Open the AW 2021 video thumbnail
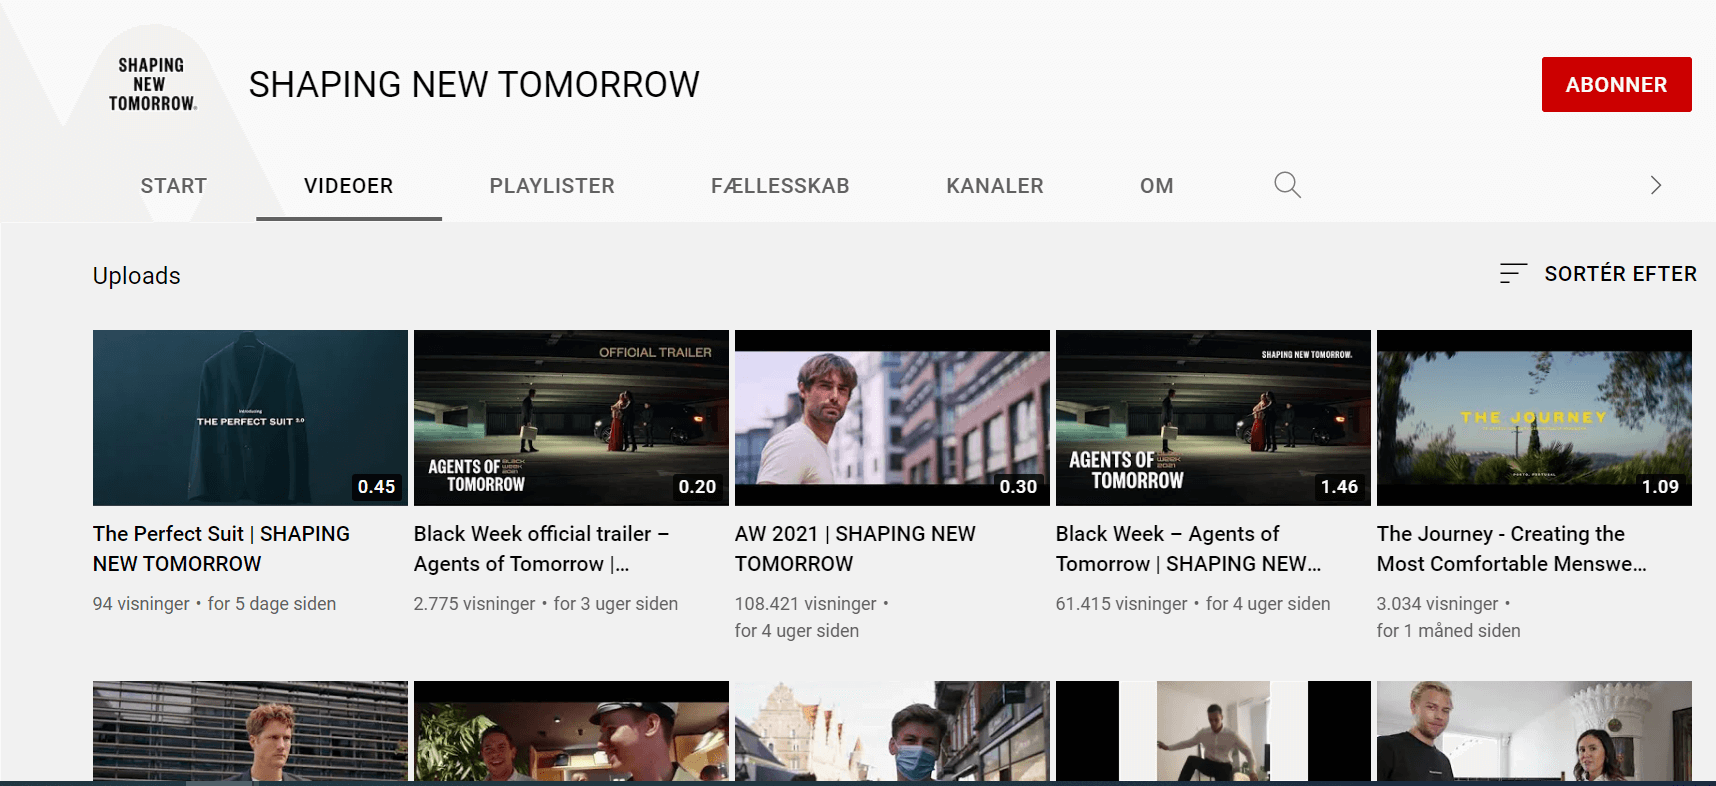Image resolution: width=1716 pixels, height=786 pixels. [892, 418]
